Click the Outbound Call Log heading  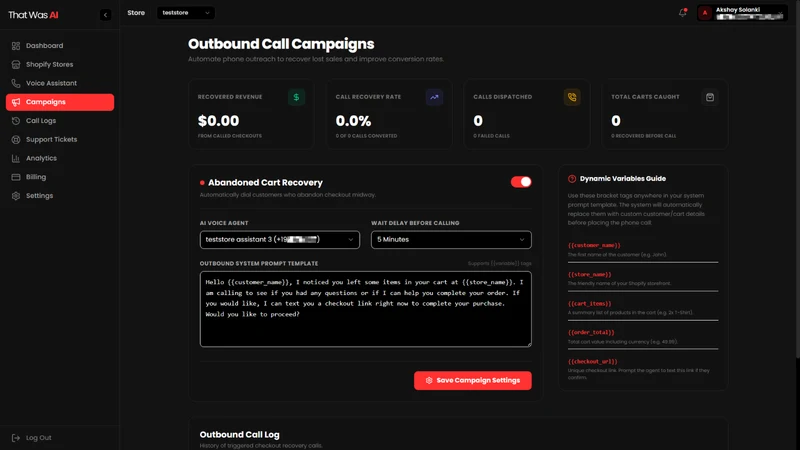tap(239, 435)
